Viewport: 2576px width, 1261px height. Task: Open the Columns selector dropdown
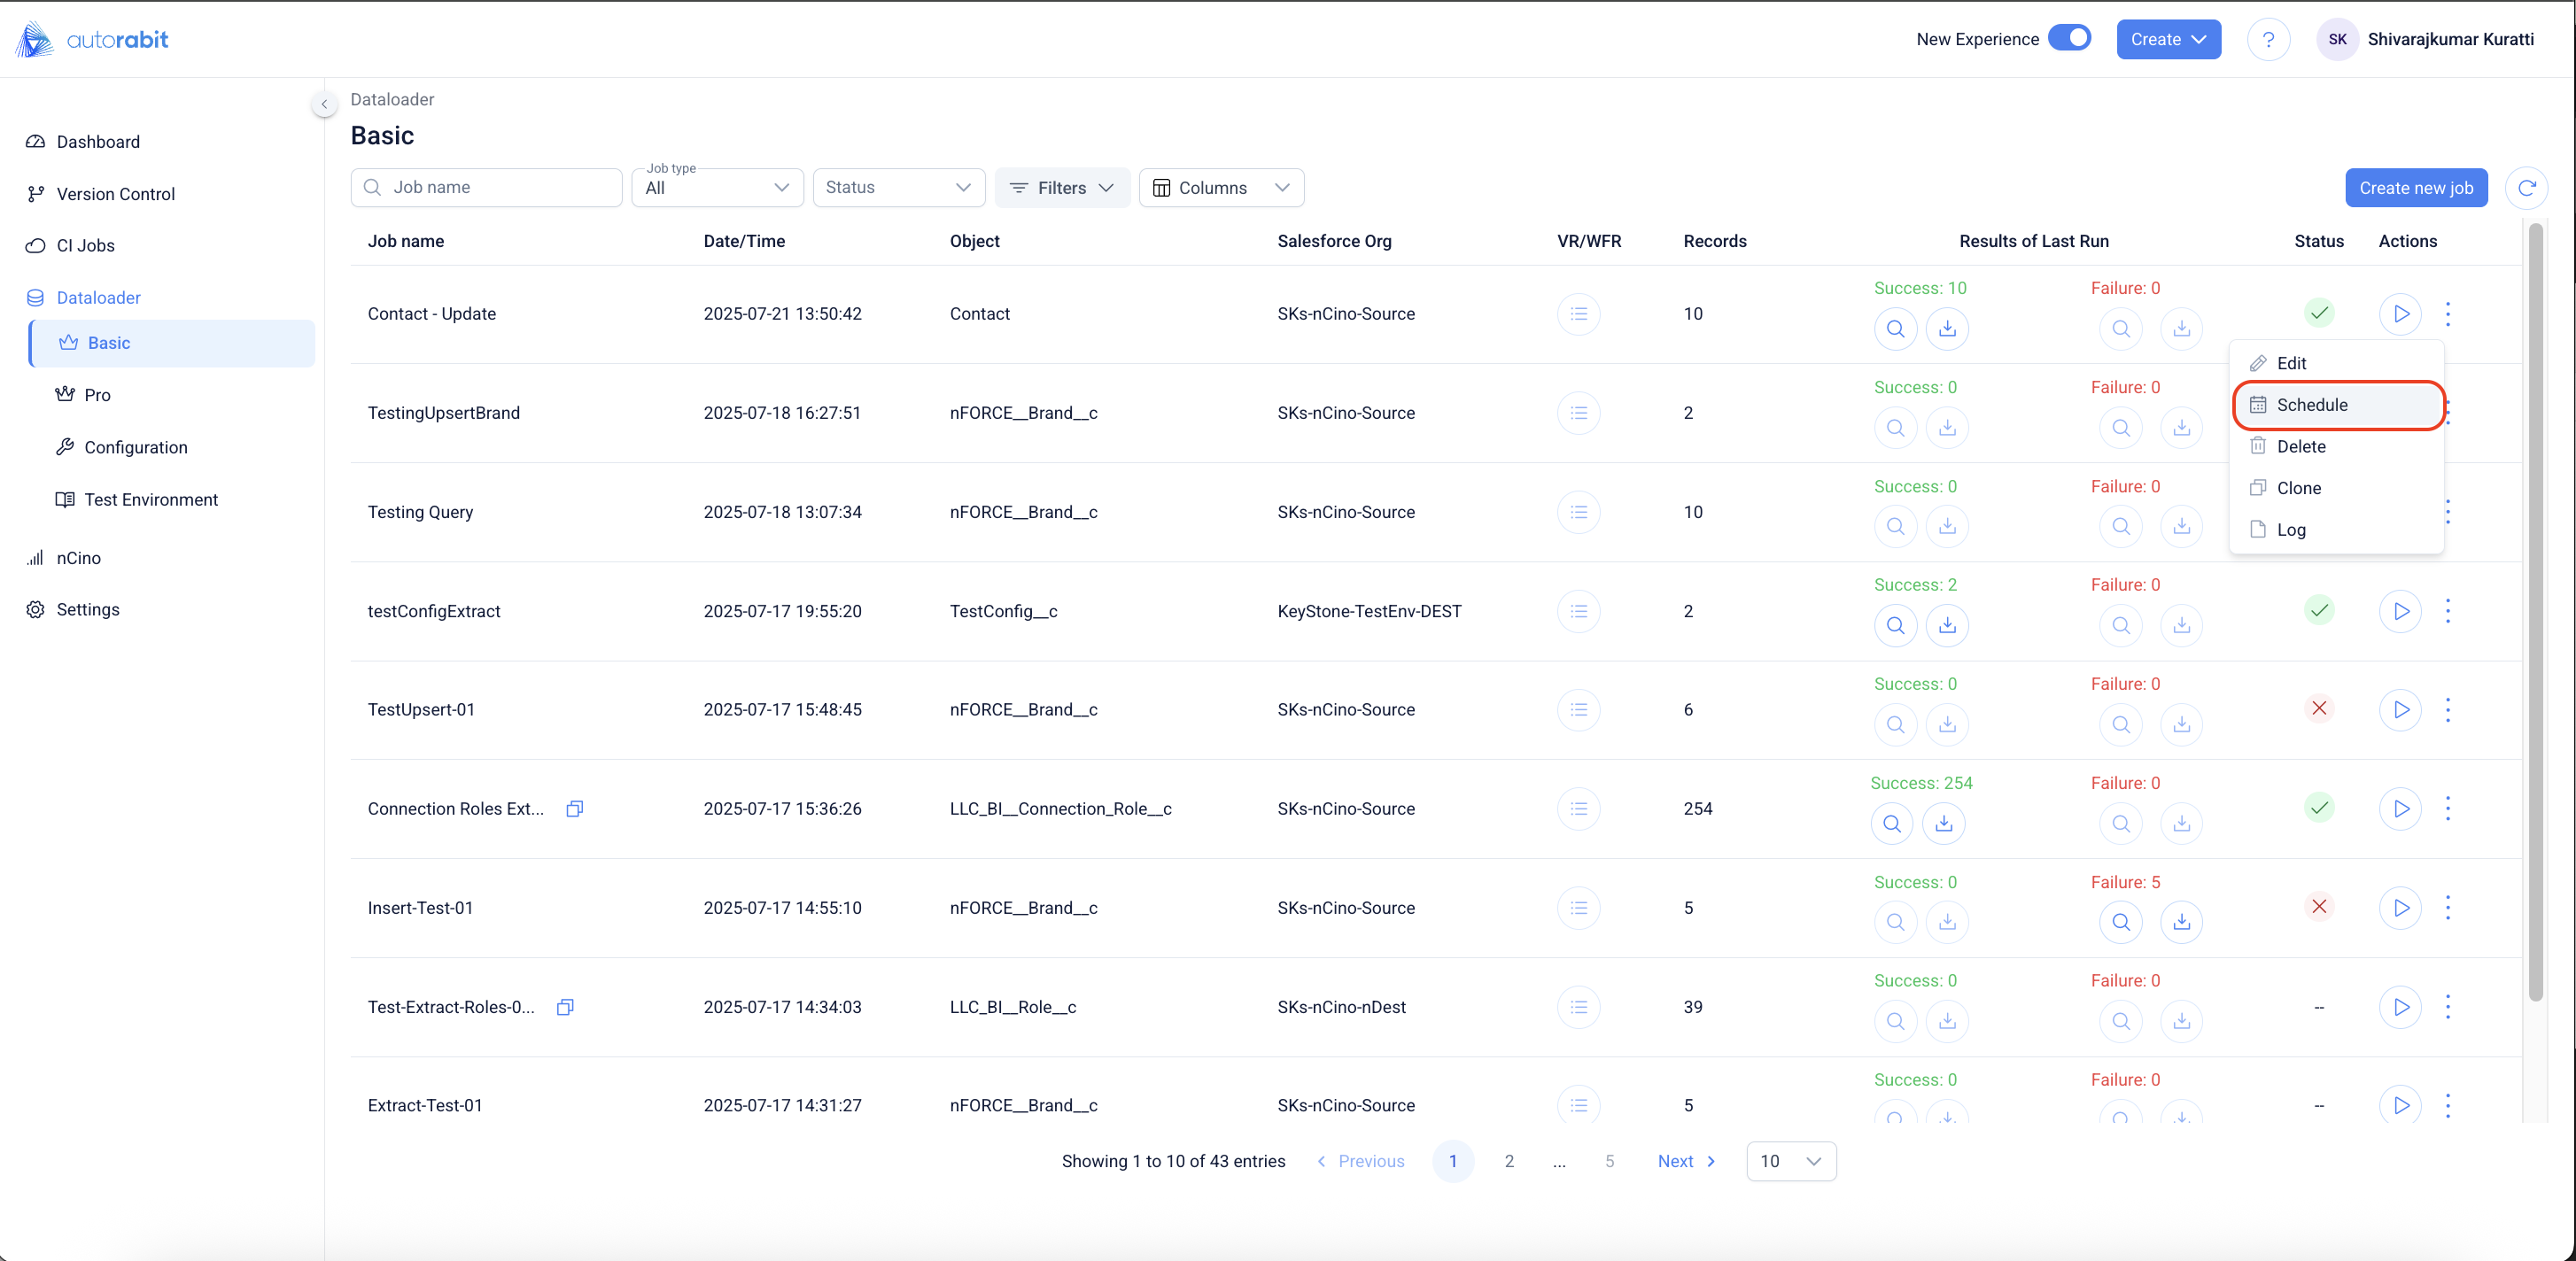pos(1220,188)
